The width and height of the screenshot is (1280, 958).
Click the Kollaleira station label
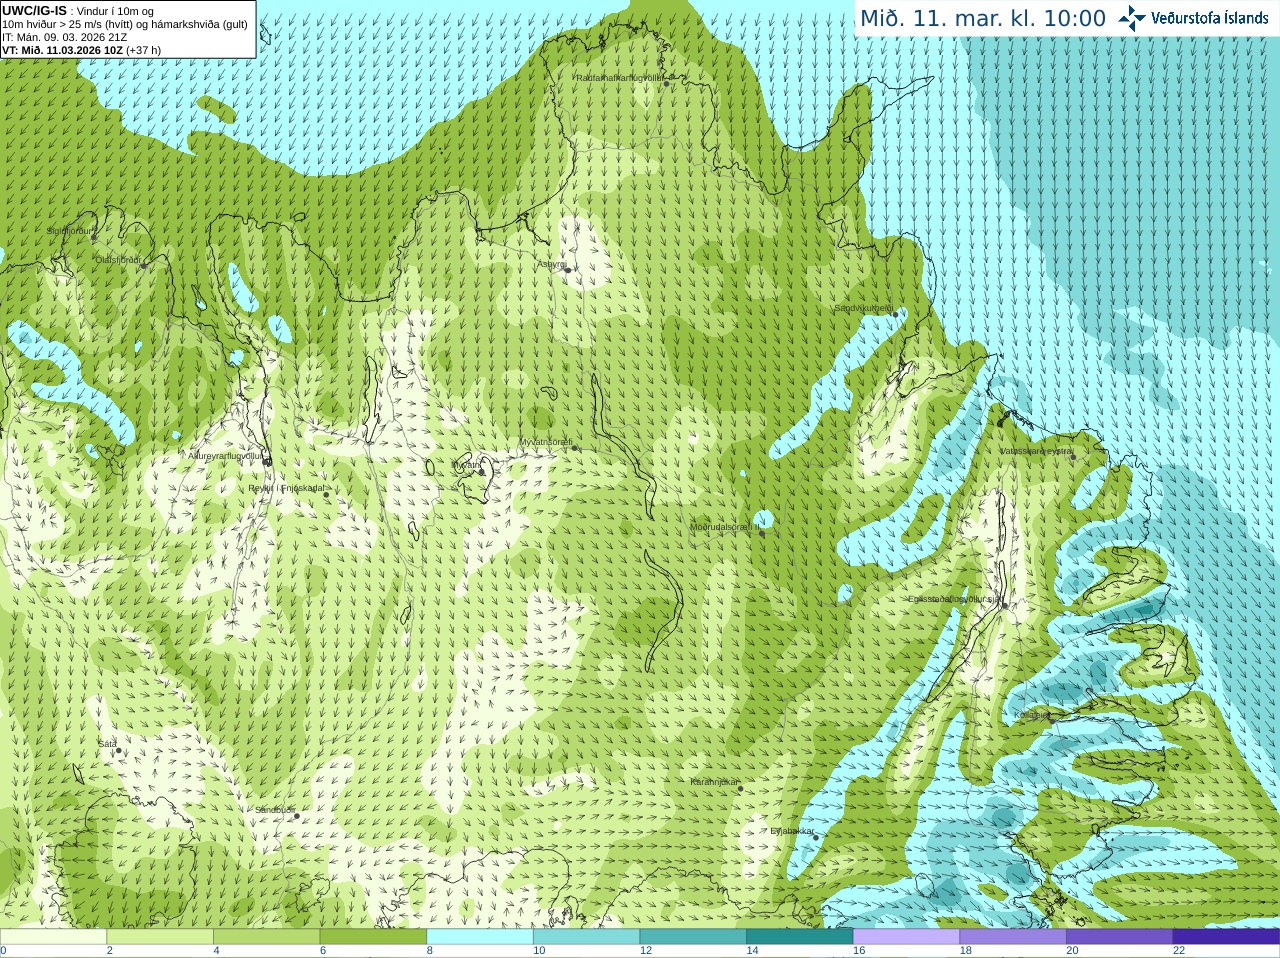click(1030, 715)
